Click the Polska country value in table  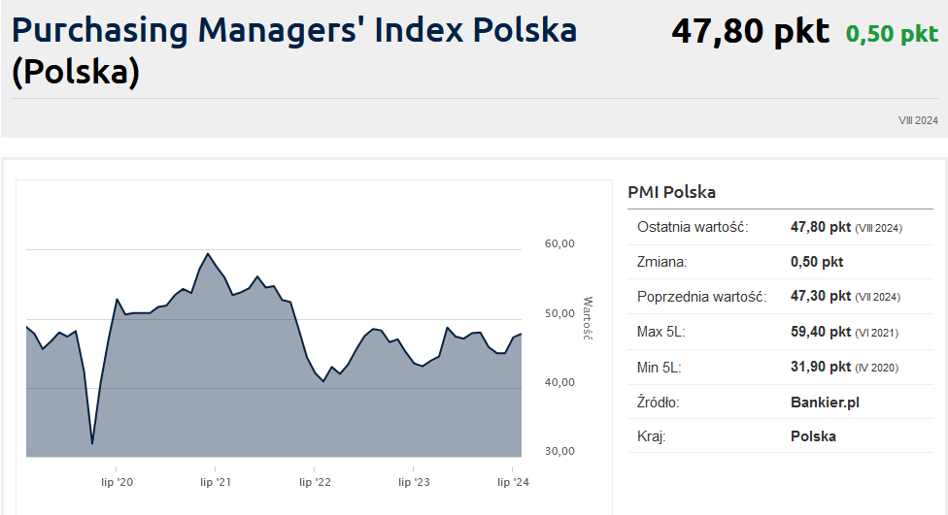[813, 436]
